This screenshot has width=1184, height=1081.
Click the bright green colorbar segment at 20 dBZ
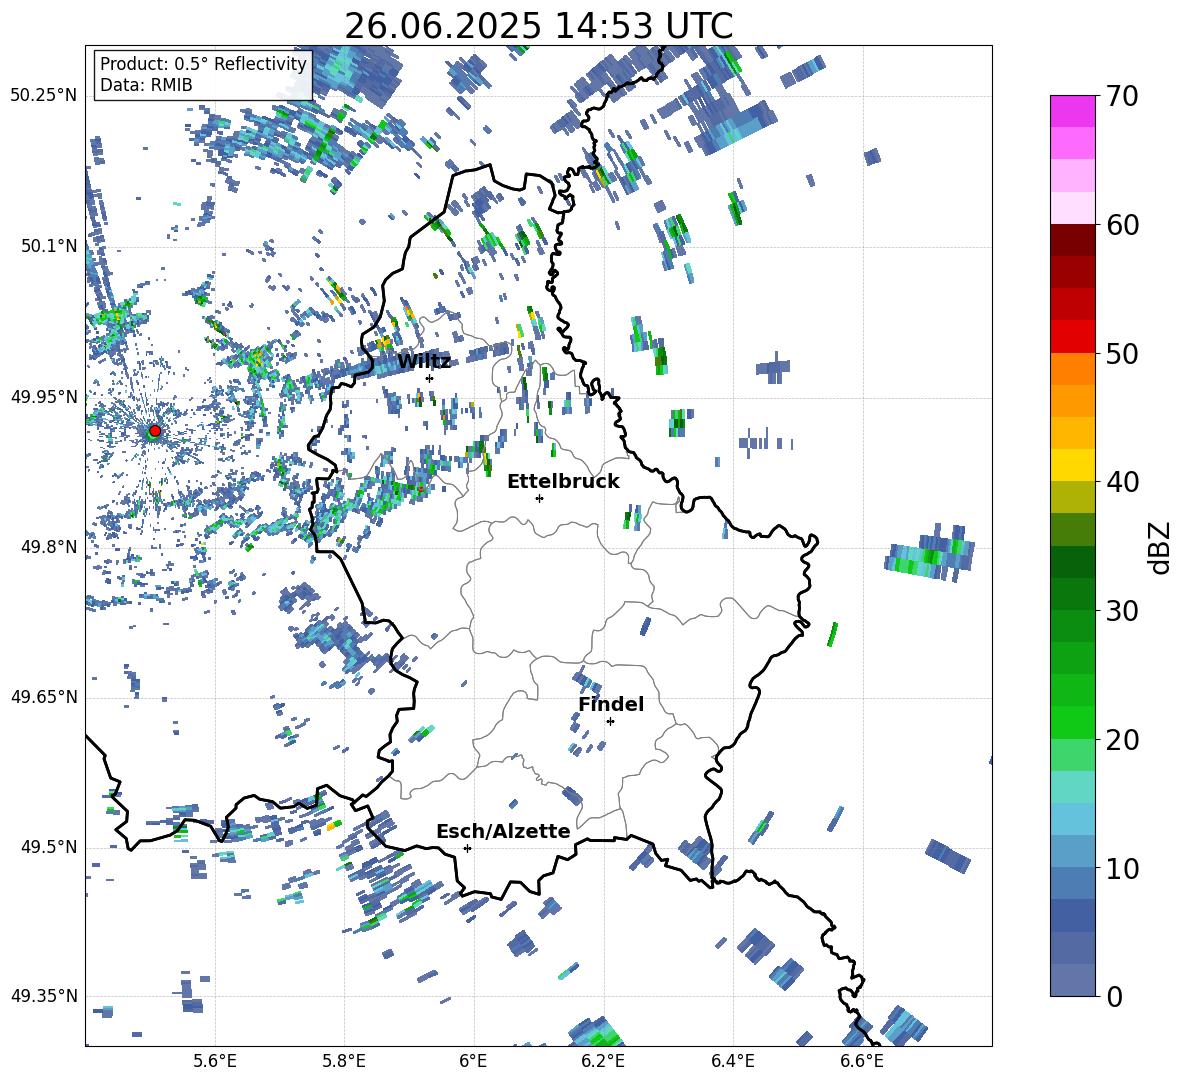tap(1072, 722)
